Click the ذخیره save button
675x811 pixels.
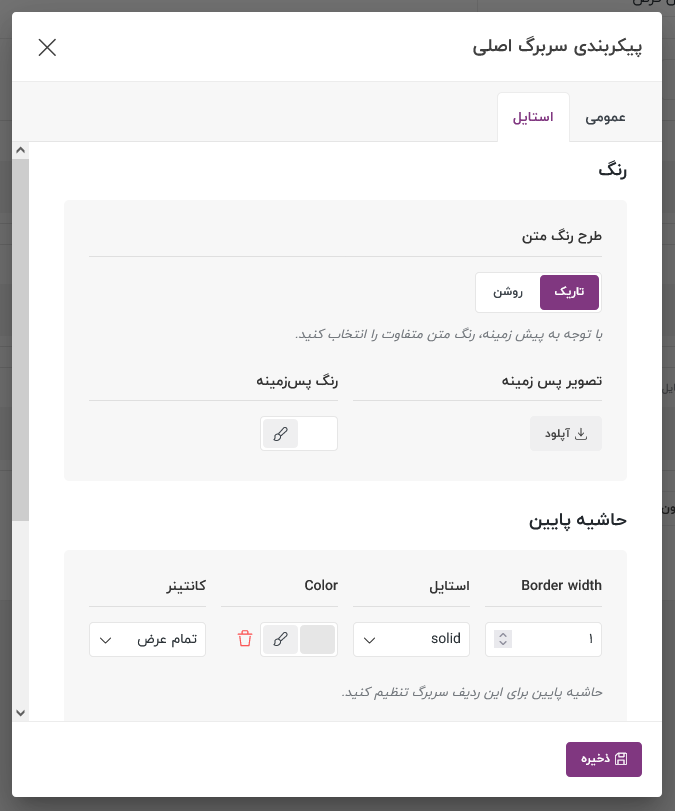(x=604, y=759)
